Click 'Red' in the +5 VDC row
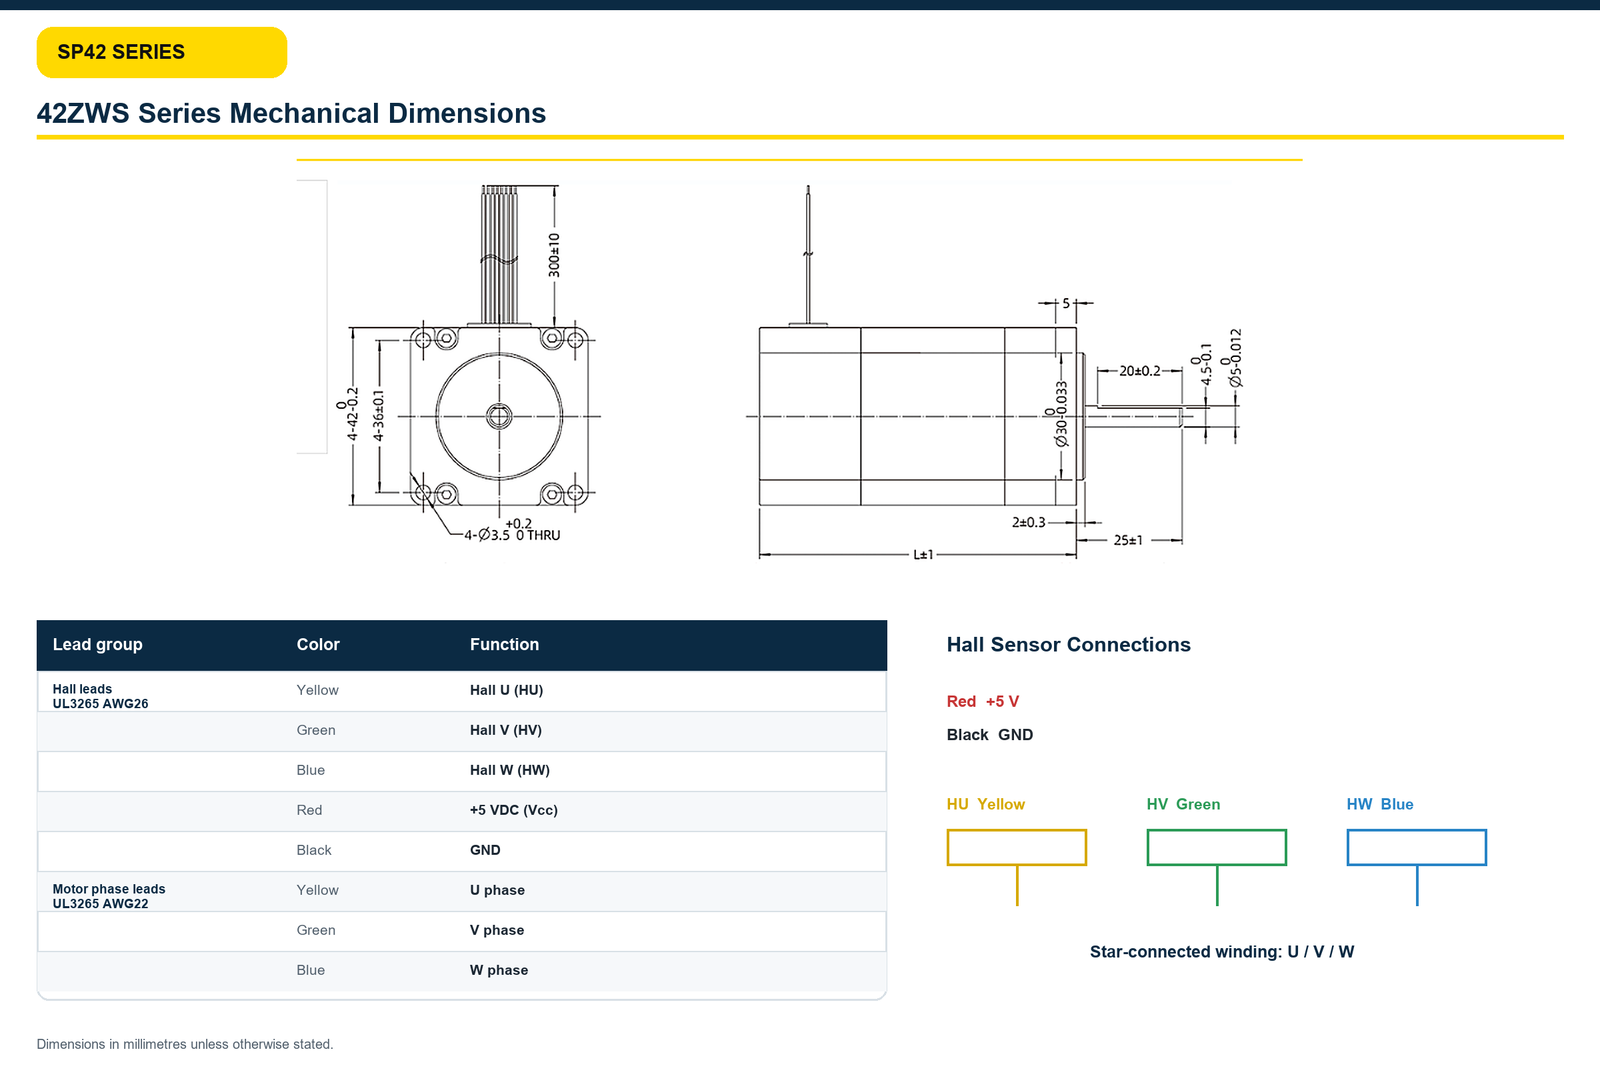 309,810
